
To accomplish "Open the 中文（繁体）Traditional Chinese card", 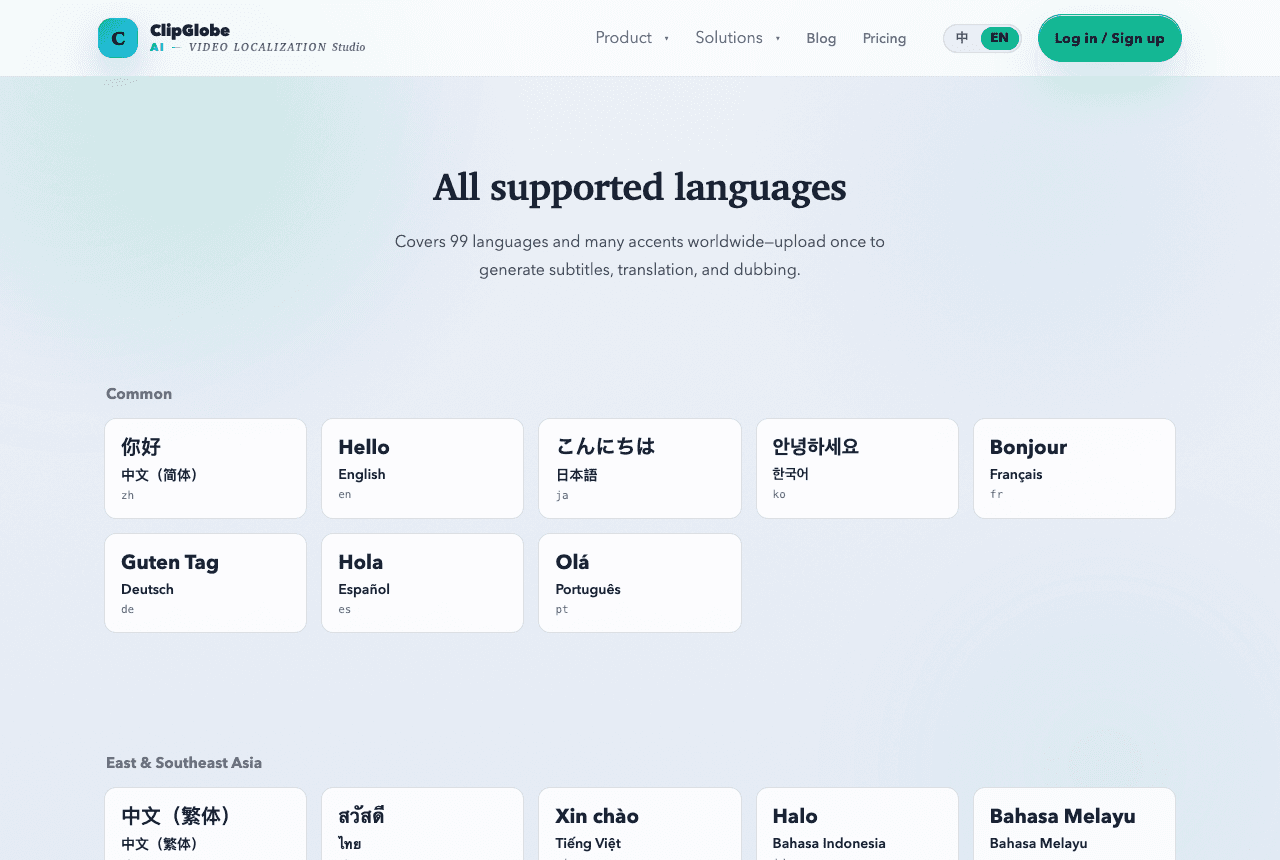I will pos(205,824).
